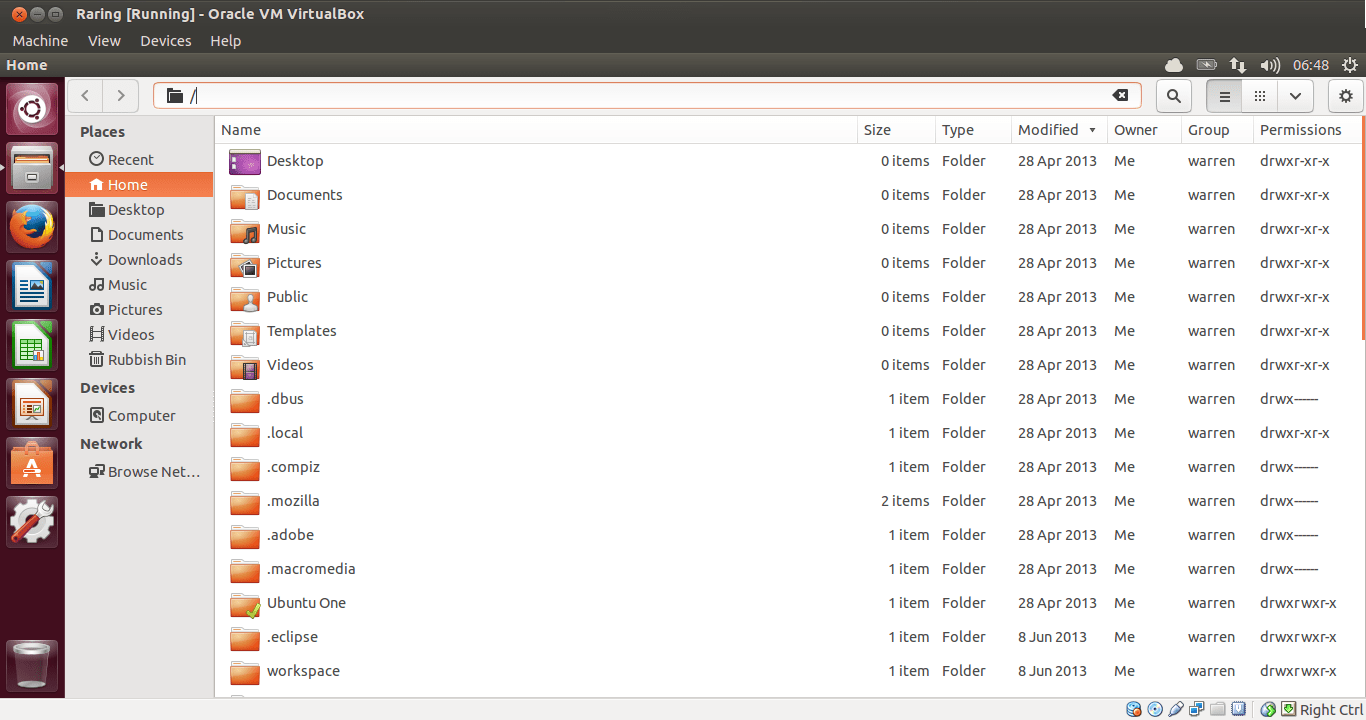Open Ubuntu Software Centre icon
Viewport: 1366px width, 720px height.
[x=33, y=463]
